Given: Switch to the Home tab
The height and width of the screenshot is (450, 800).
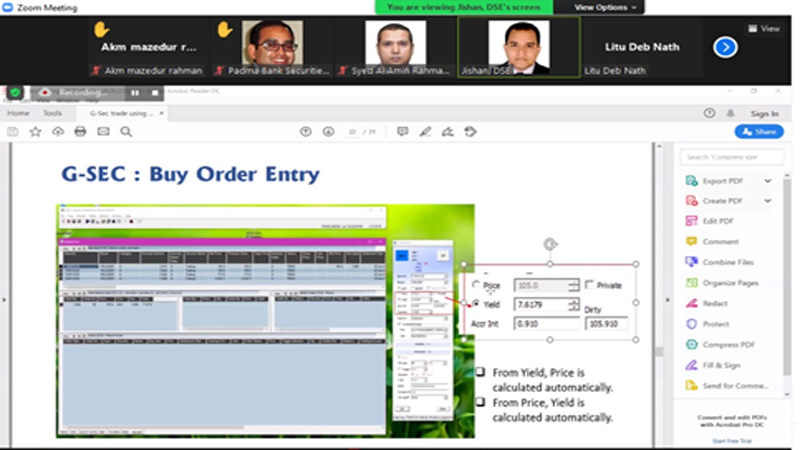Looking at the screenshot, I should [x=18, y=113].
